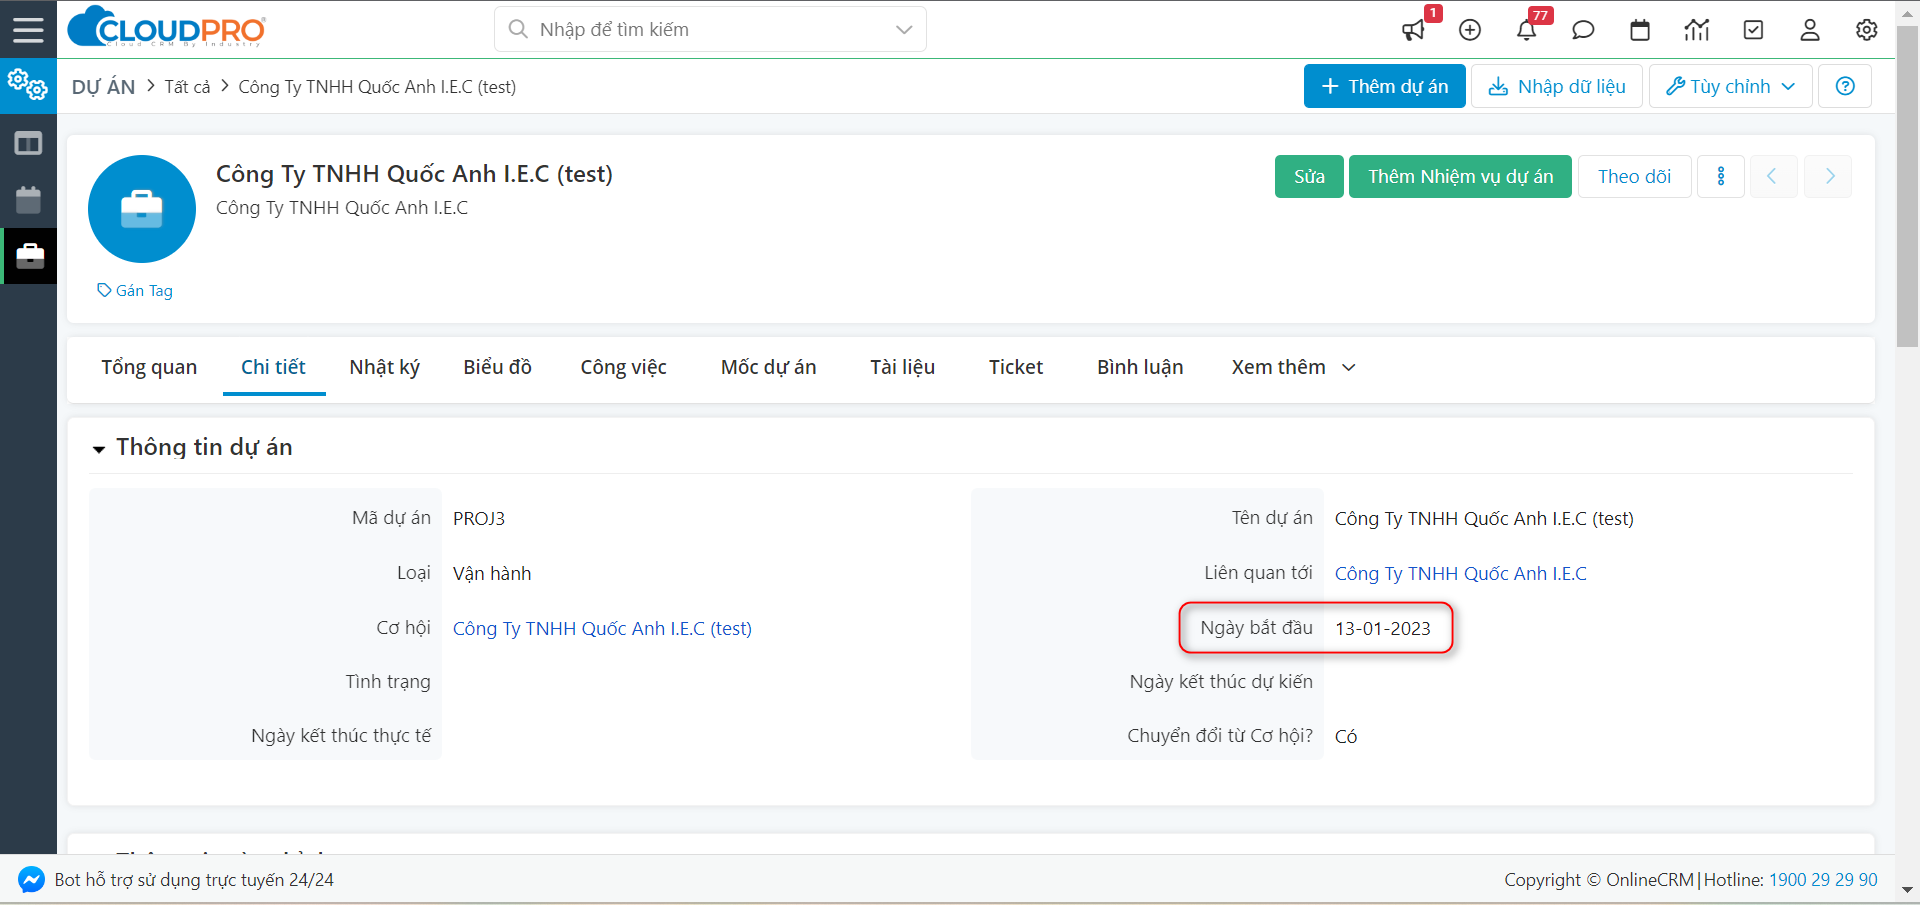Click the Nhập dữ liệu button

click(1557, 86)
